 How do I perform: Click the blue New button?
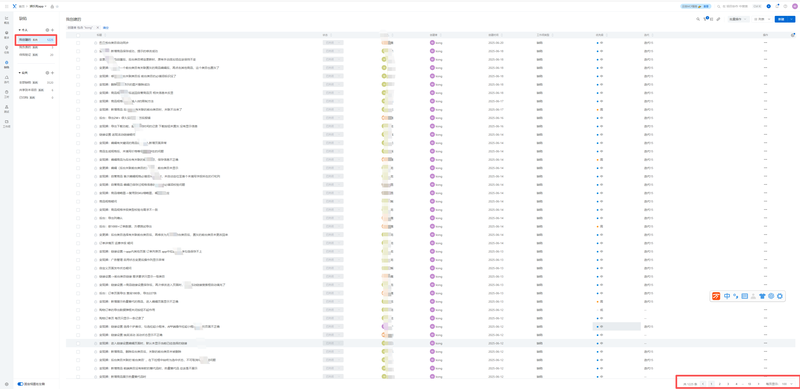click(x=784, y=19)
